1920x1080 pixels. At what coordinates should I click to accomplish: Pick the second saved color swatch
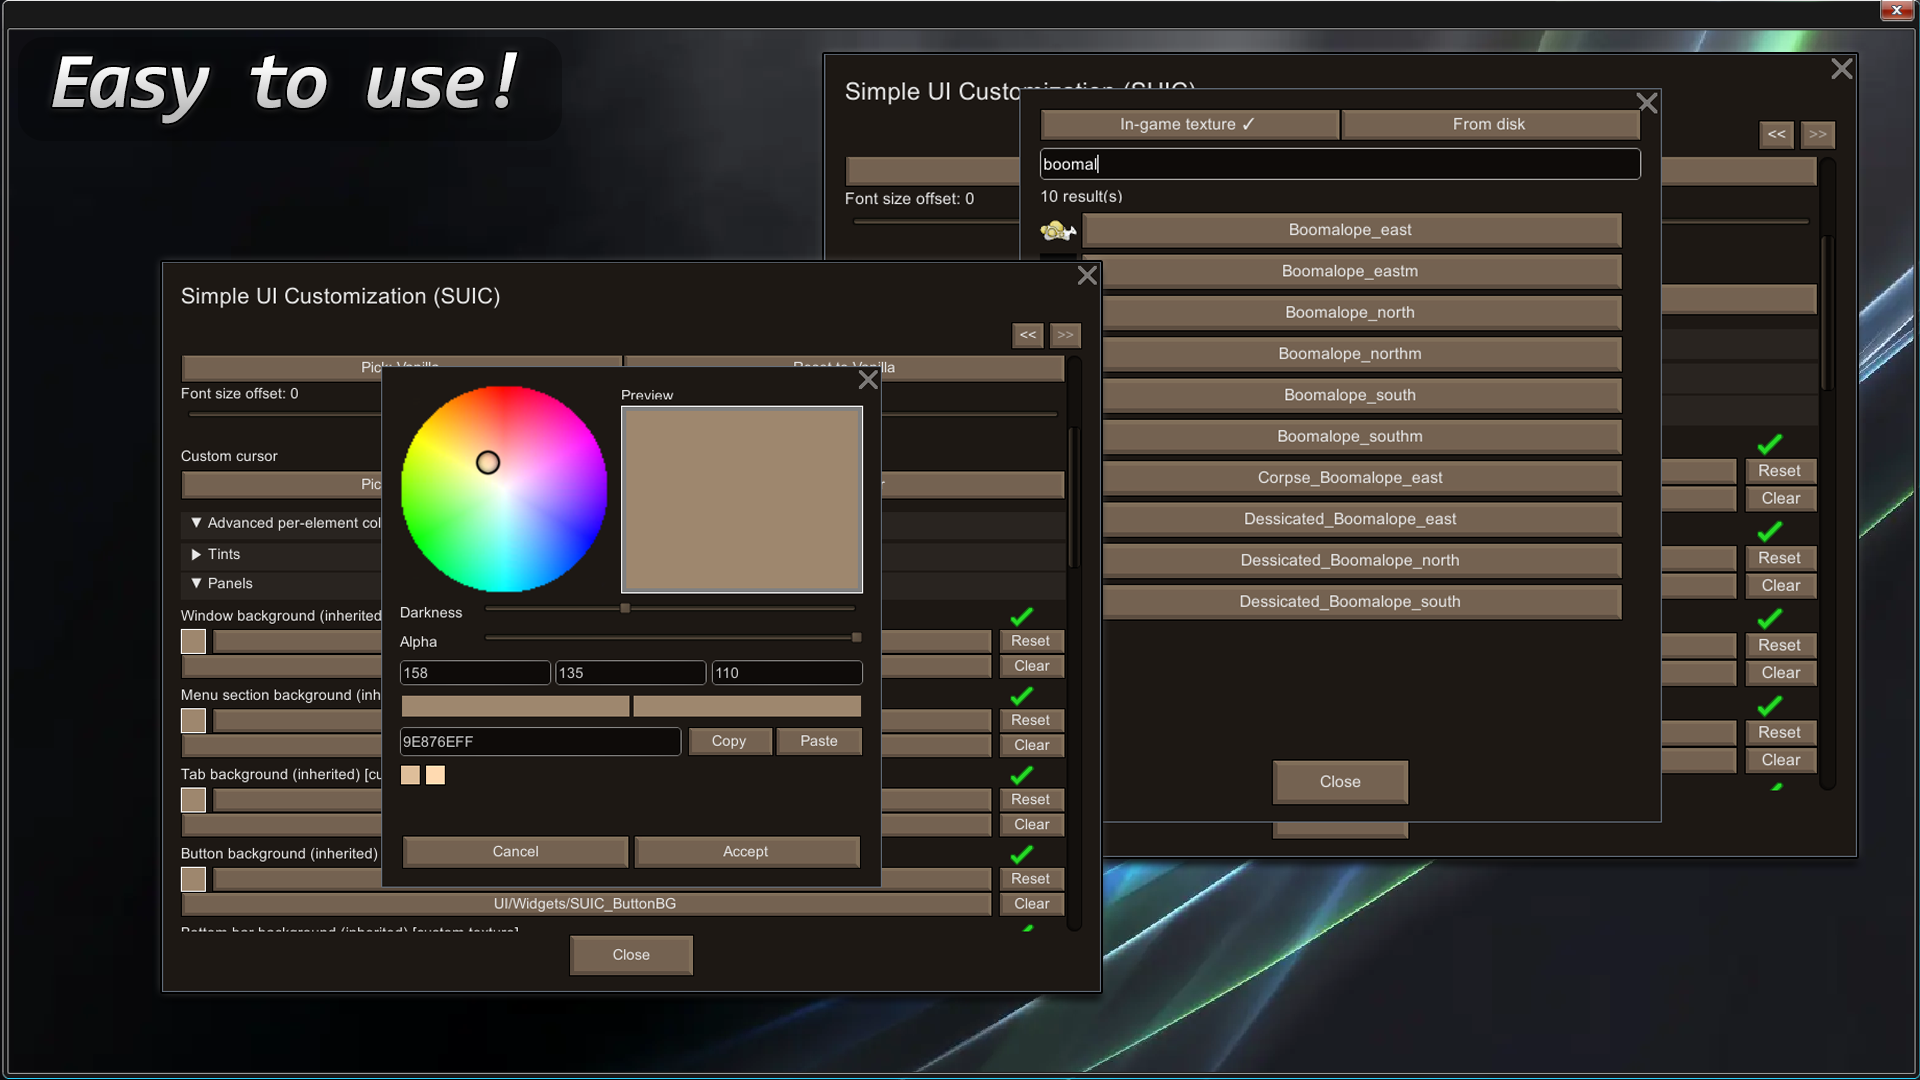pos(435,775)
